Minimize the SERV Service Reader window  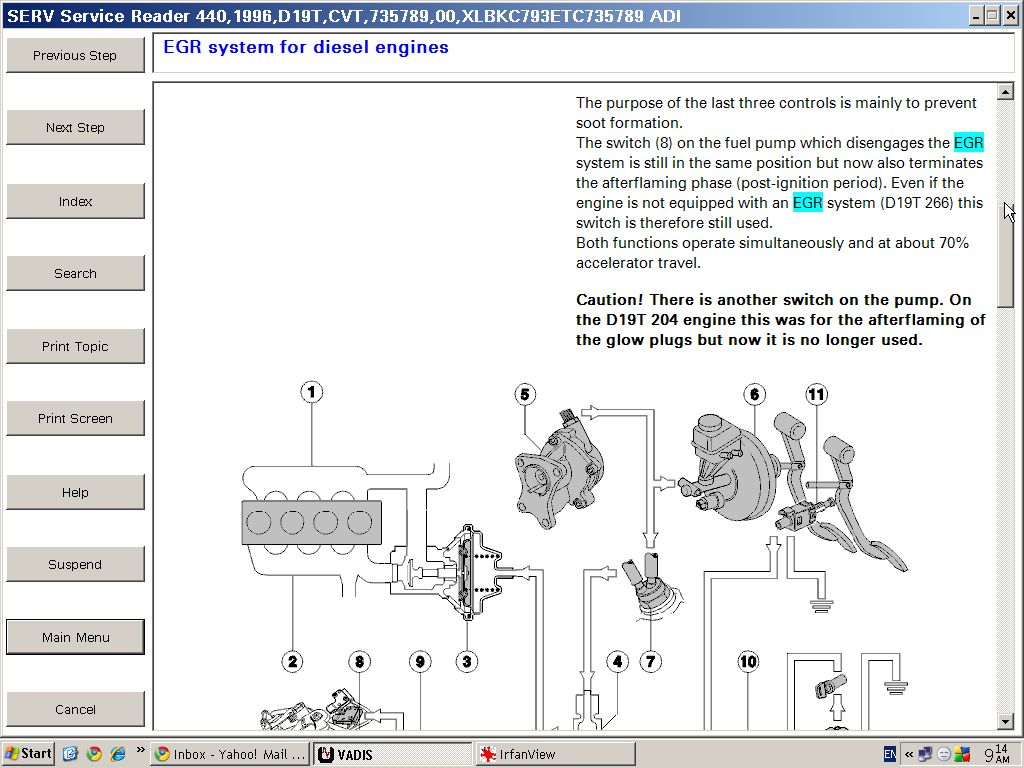(x=976, y=16)
